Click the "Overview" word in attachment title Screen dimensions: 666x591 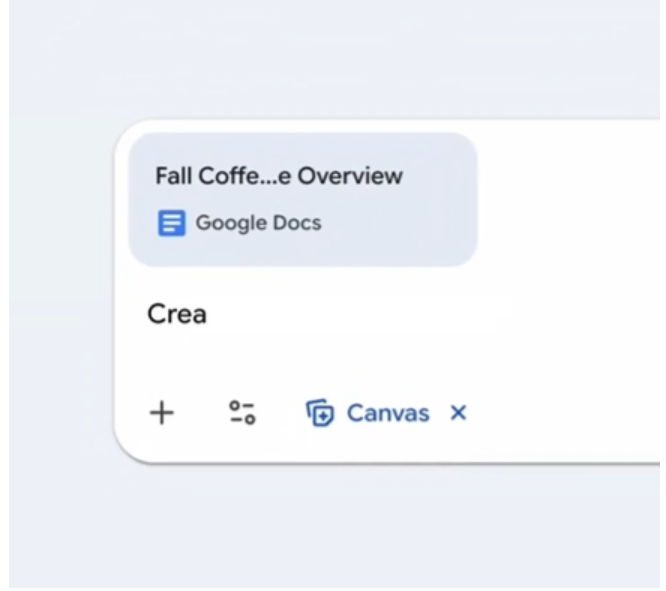click(356, 176)
